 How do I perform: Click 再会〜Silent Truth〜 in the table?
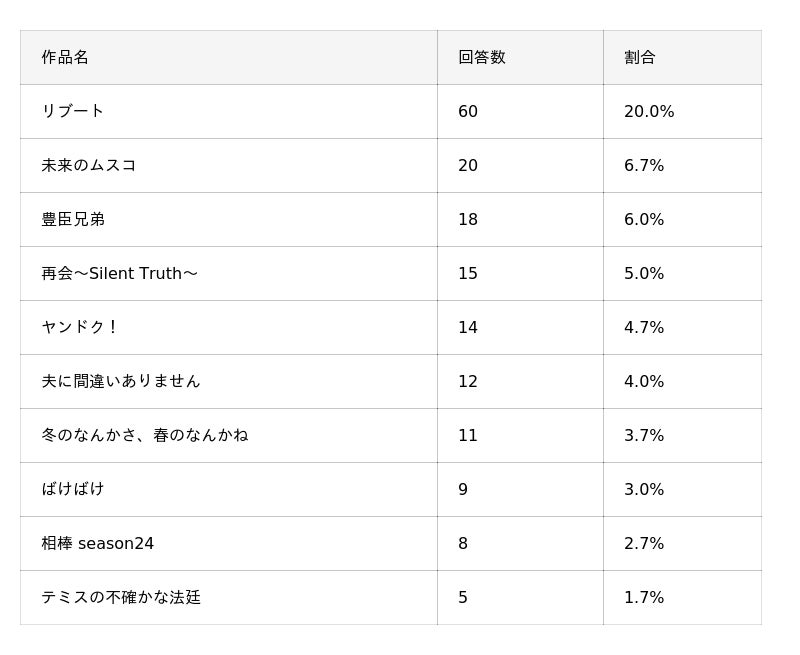pos(119,273)
